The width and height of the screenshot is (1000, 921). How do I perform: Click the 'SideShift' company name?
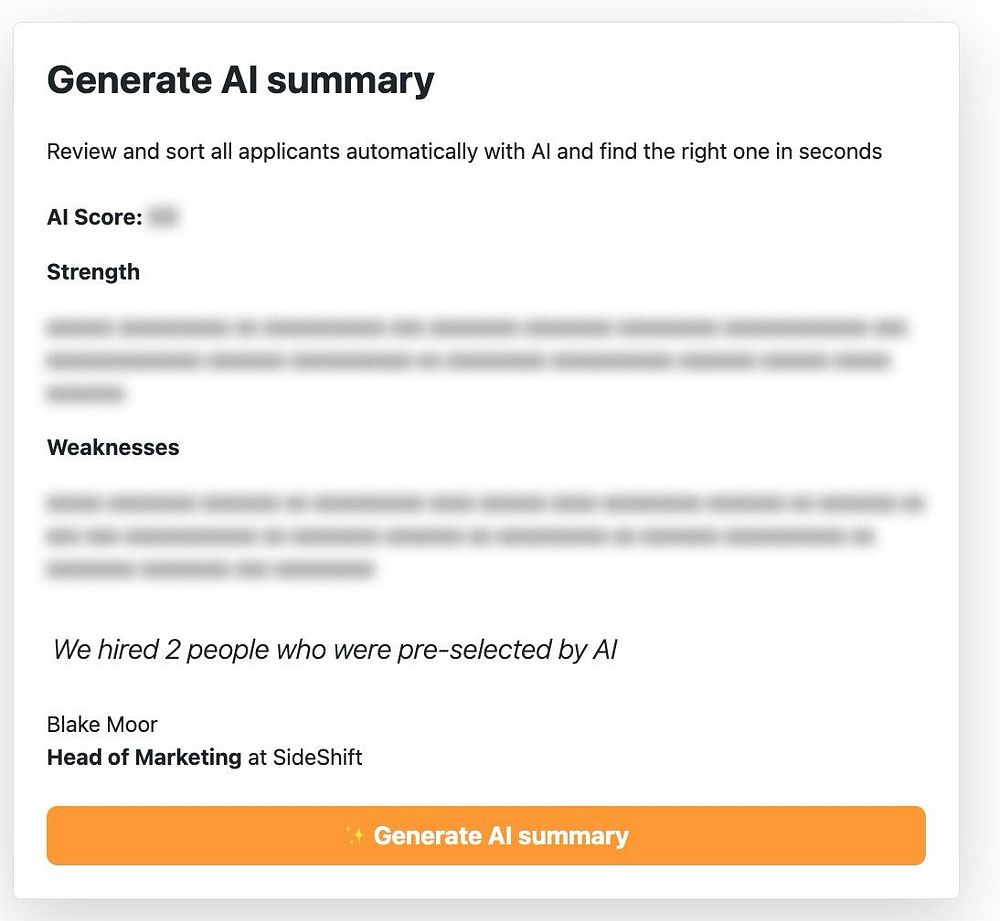318,758
